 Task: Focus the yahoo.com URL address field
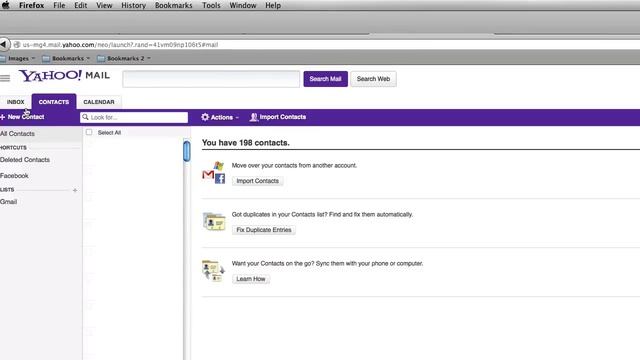click(x=327, y=44)
